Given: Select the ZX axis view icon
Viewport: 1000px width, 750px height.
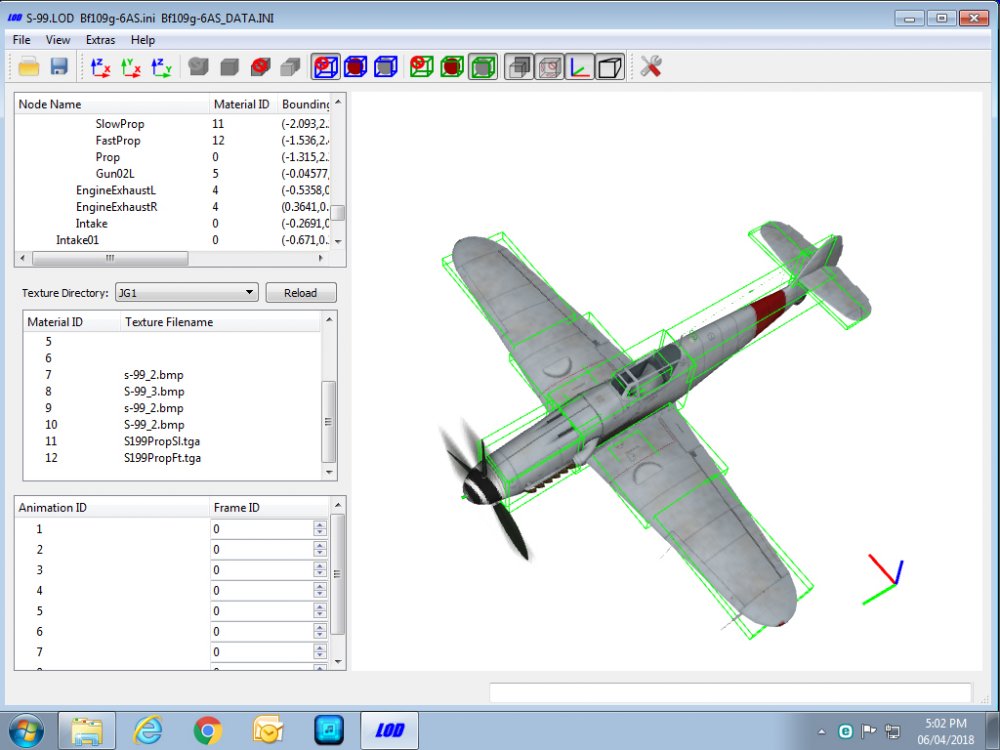Looking at the screenshot, I should (100, 67).
